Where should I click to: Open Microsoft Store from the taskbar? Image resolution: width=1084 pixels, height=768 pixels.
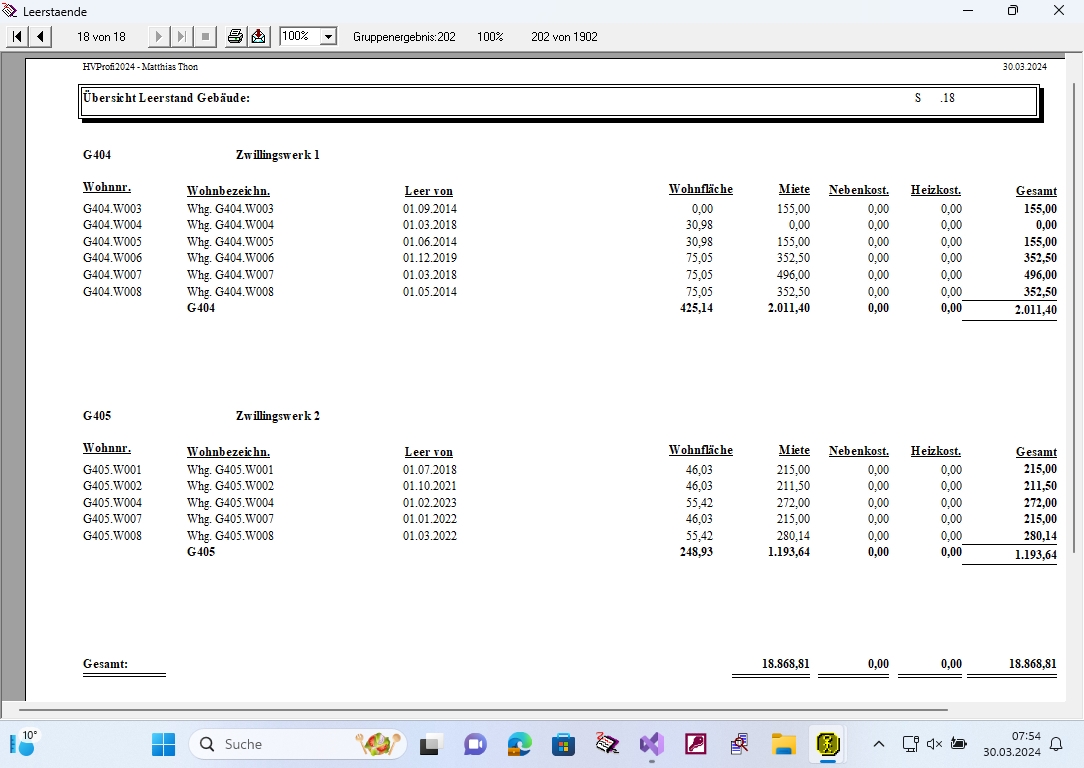click(563, 744)
